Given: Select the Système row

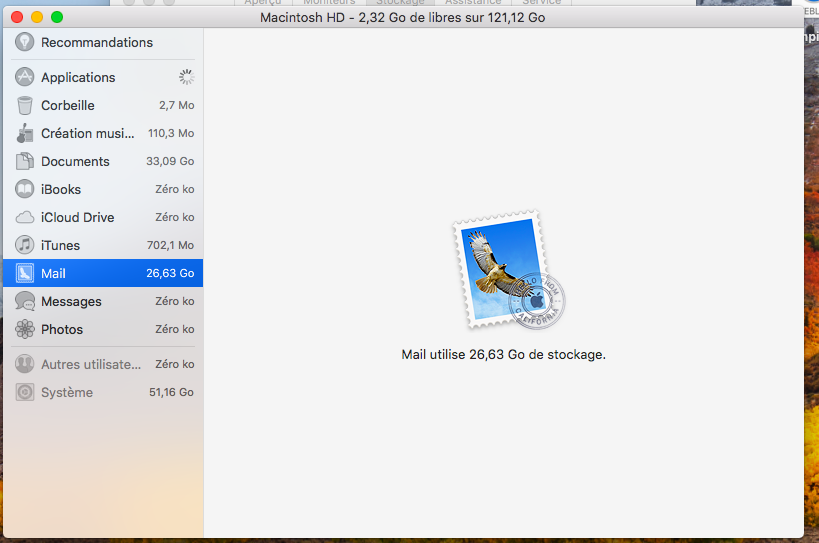Looking at the screenshot, I should [x=103, y=392].
